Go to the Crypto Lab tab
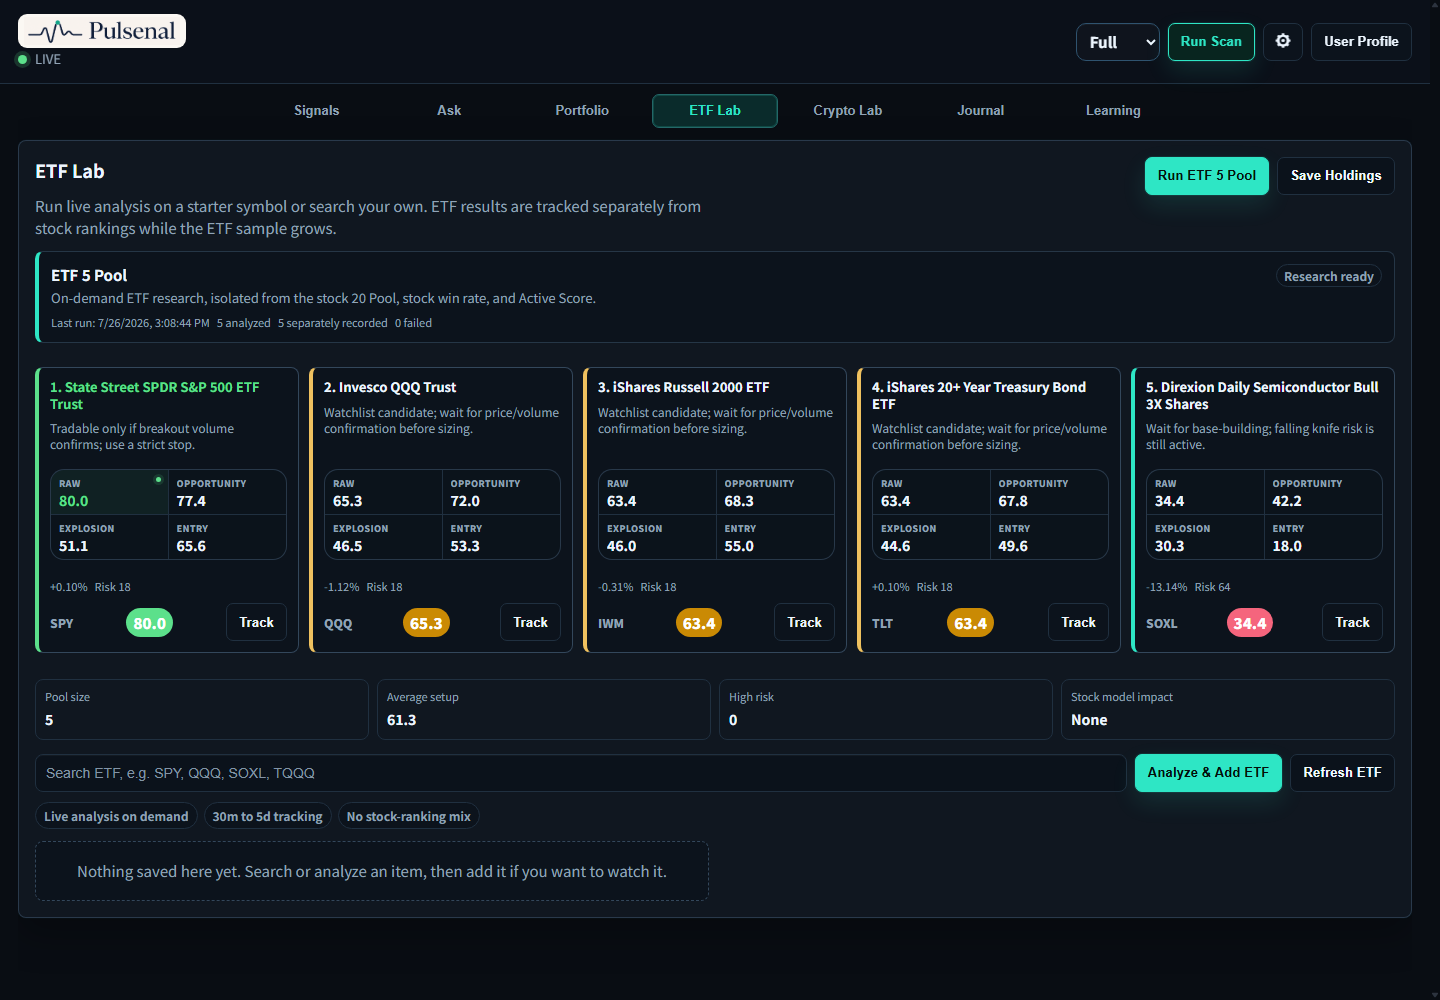This screenshot has height=1000, width=1440. 848,111
